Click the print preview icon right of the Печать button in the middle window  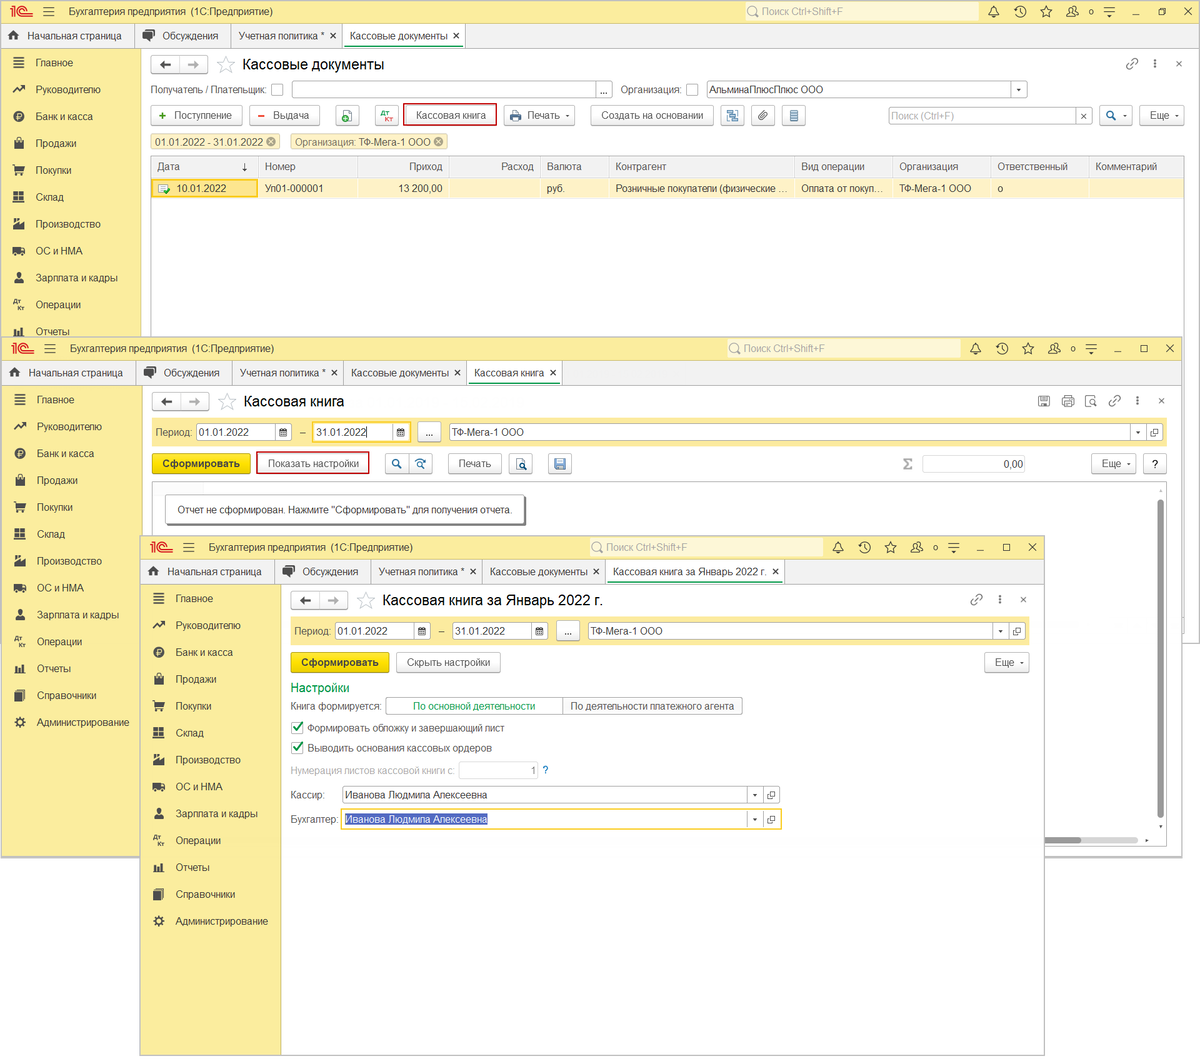521,464
